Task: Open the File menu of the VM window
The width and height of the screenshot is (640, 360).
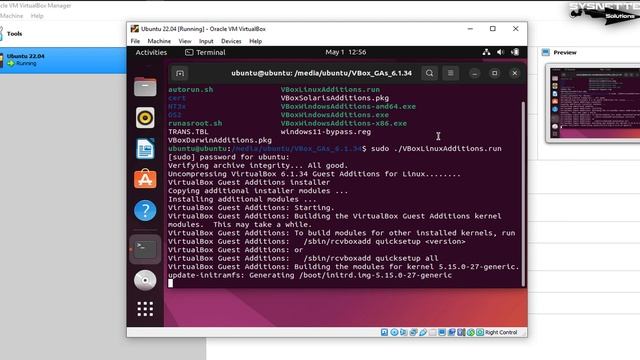Action: pyautogui.click(x=135, y=41)
